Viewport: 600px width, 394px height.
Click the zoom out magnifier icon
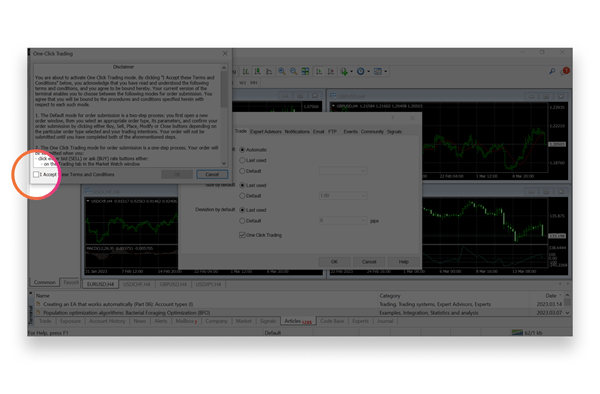point(293,72)
